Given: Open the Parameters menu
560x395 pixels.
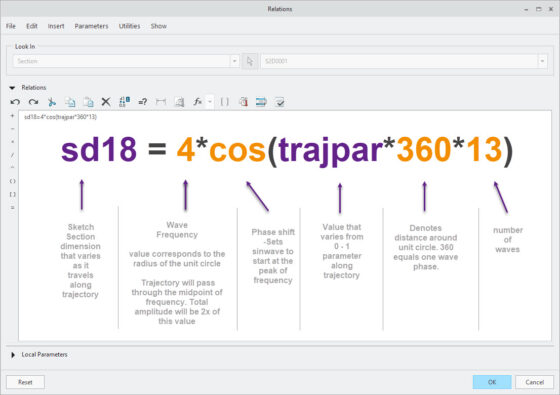Looking at the screenshot, I should click(x=91, y=26).
